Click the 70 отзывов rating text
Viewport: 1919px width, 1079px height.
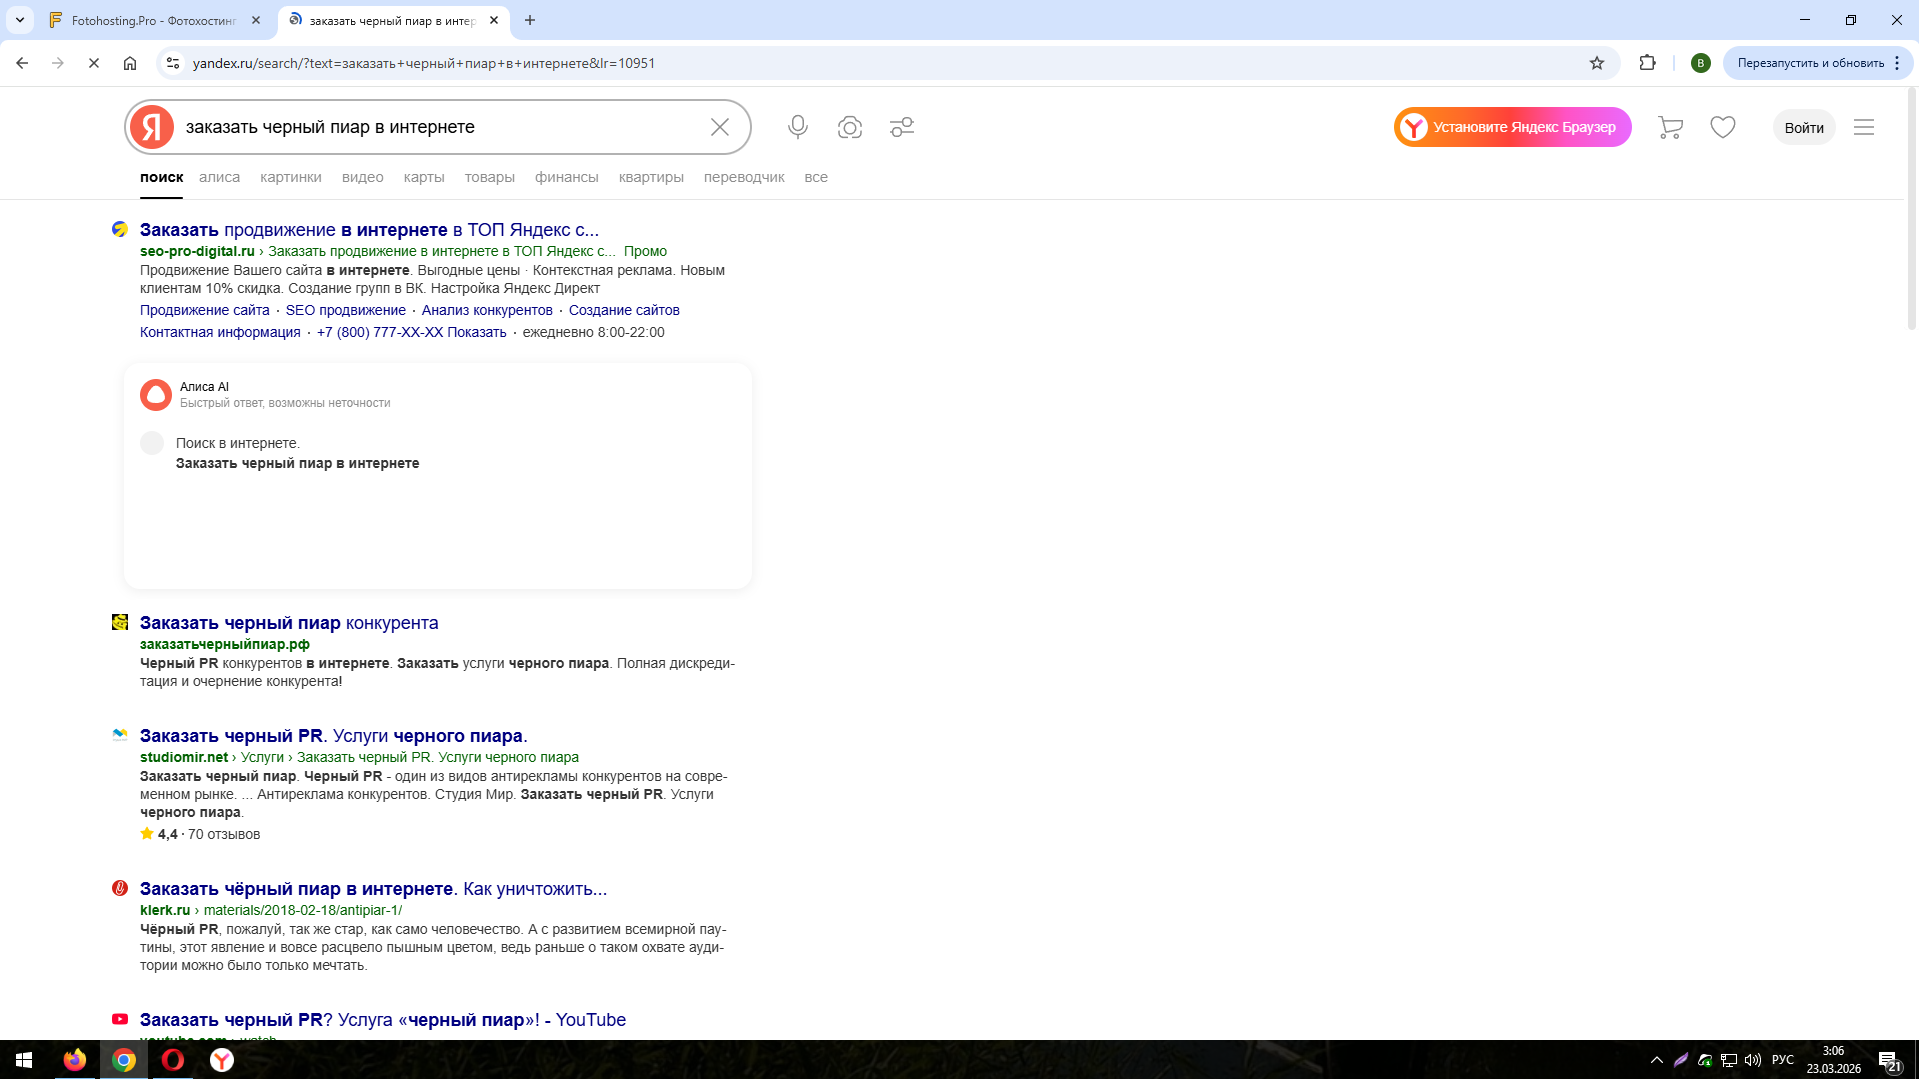click(224, 834)
